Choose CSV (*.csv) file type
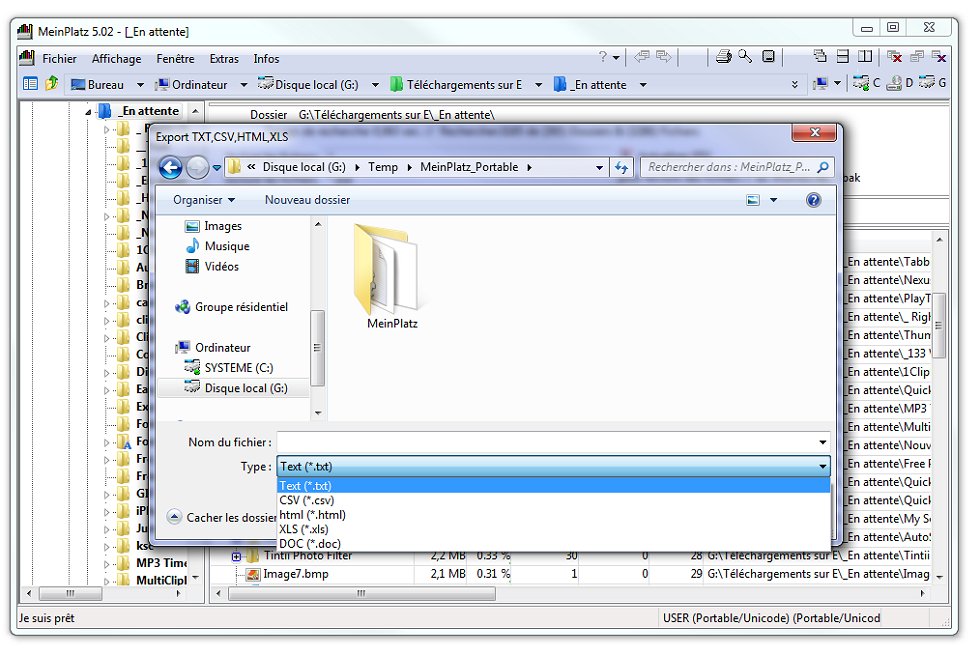Viewport: 980px width, 655px height. coord(553,500)
